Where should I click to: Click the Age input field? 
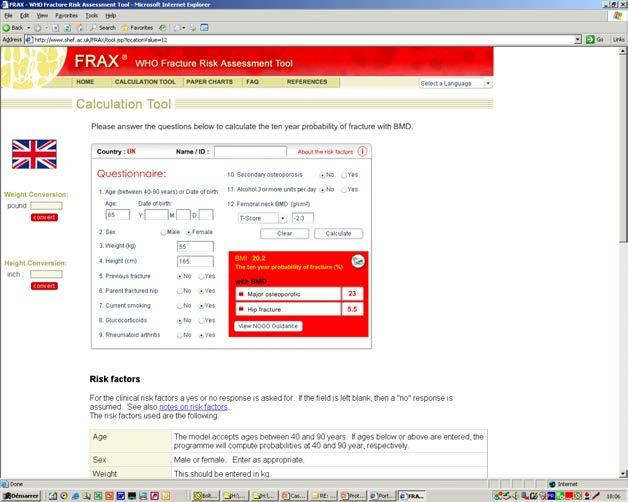pyautogui.click(x=117, y=215)
